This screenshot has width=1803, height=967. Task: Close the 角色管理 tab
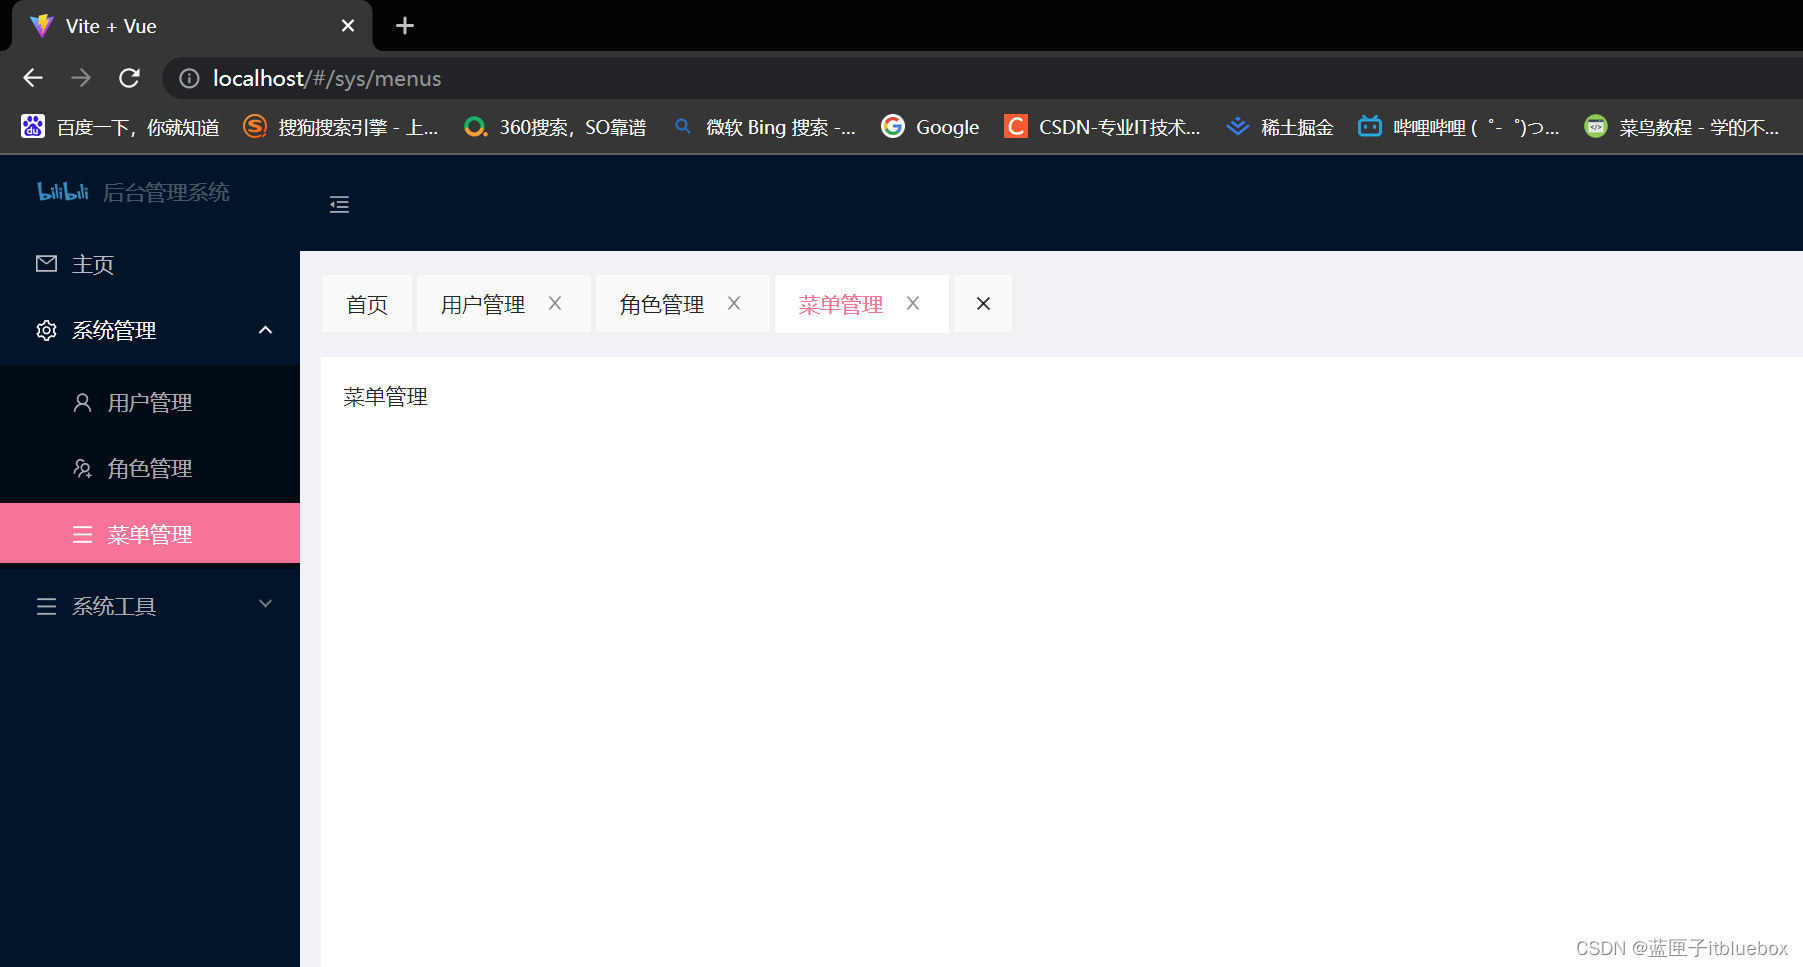click(734, 303)
